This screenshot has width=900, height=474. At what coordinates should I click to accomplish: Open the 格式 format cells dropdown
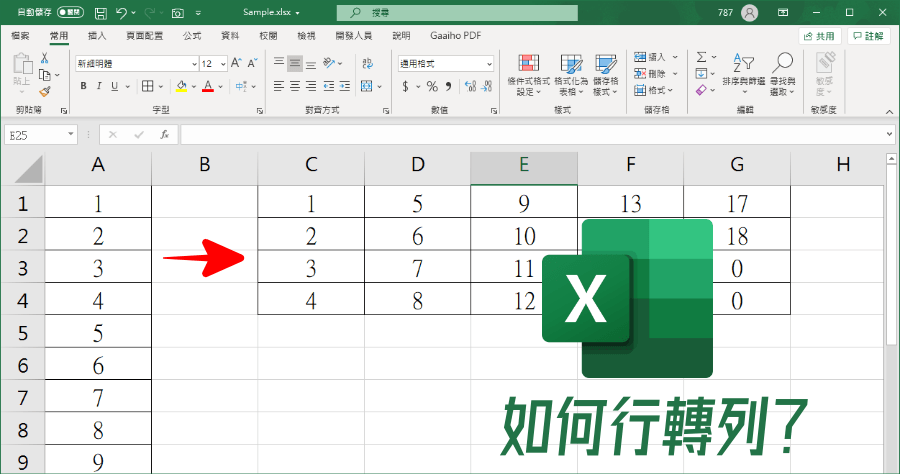(654, 90)
